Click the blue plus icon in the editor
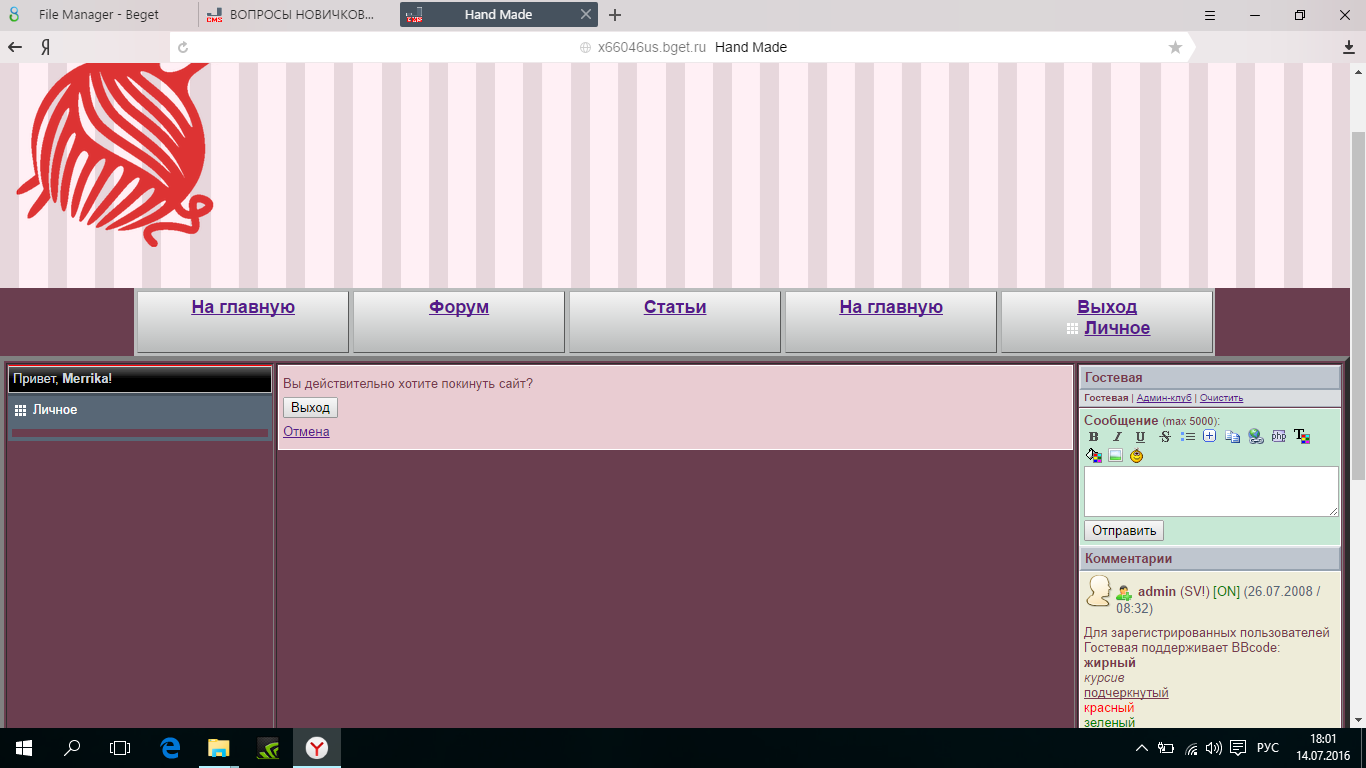The height and width of the screenshot is (768, 1366). (1209, 436)
